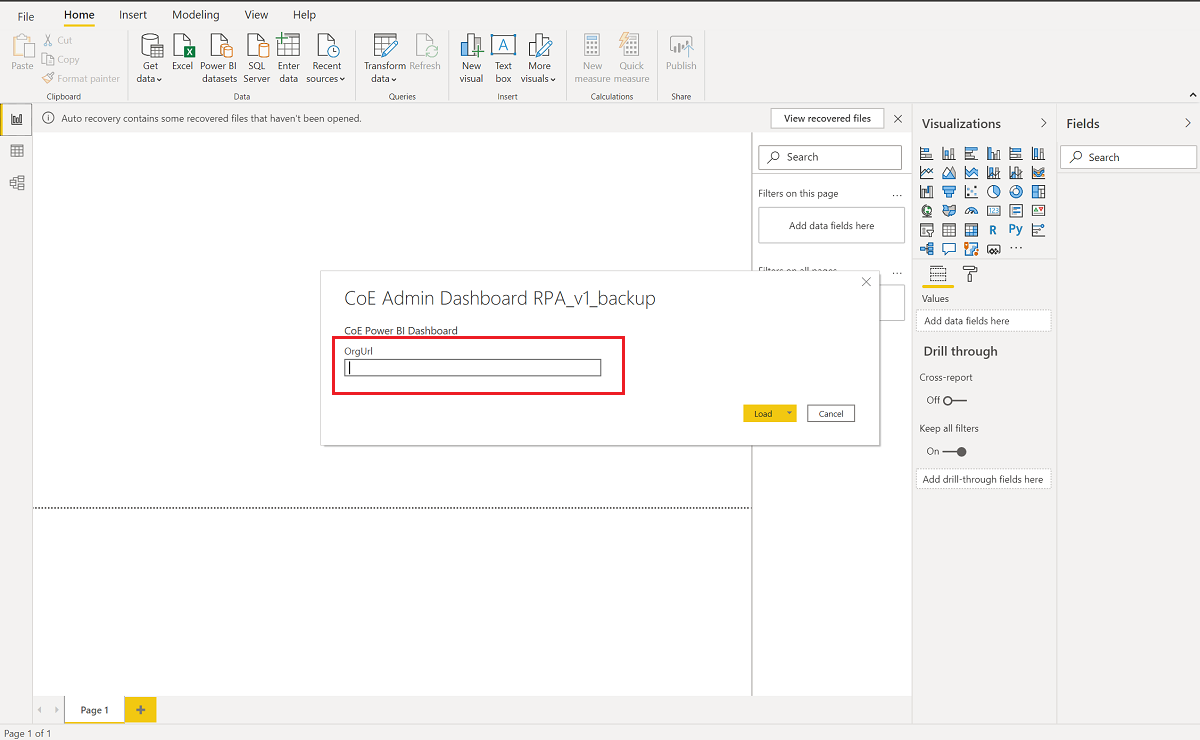Screen dimensions: 1200x740
Task: Select the Matrix visual
Action: 971,229
